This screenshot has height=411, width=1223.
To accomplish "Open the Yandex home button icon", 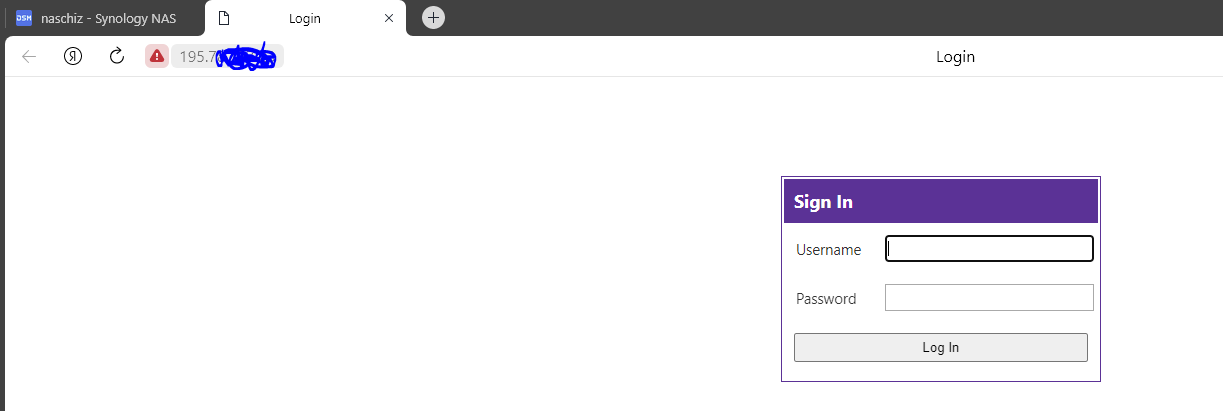I will pos(73,57).
